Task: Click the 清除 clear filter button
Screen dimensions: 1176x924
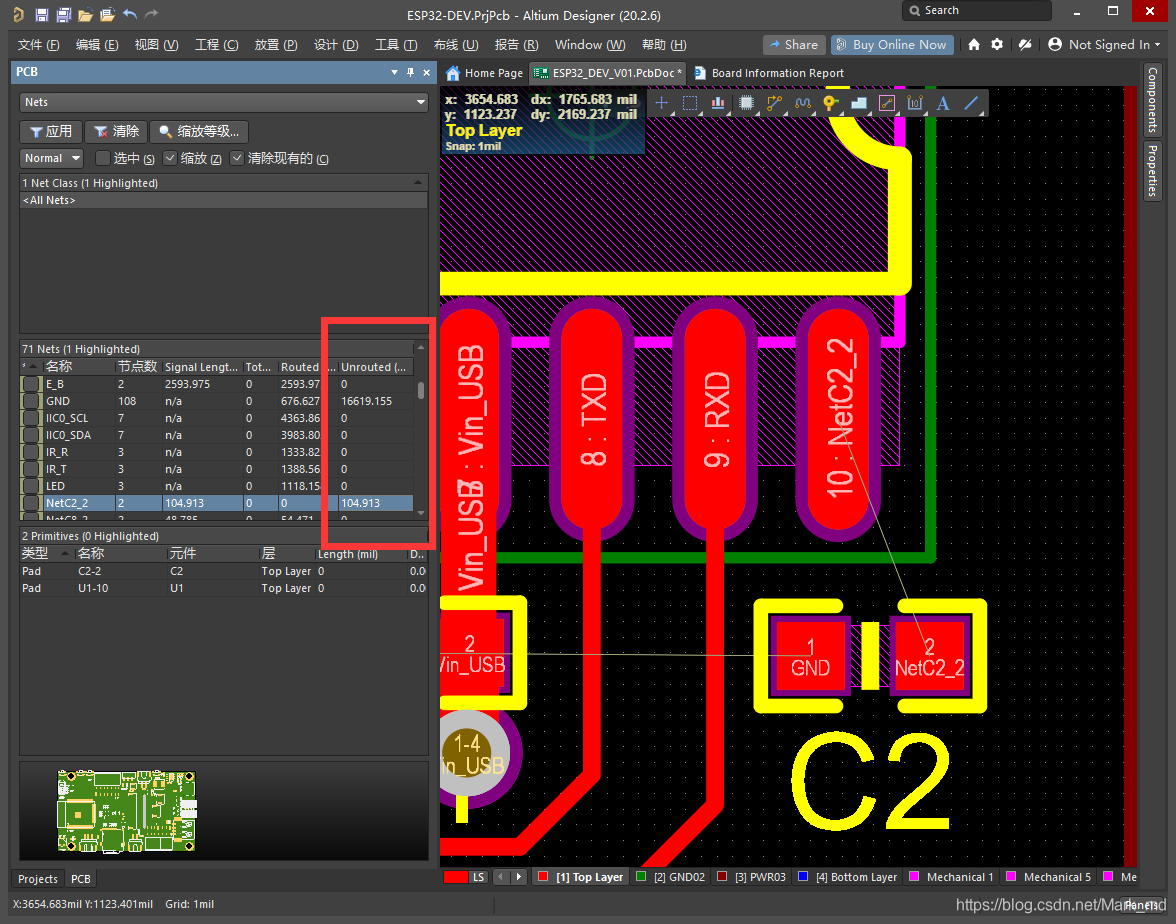Action: pyautogui.click(x=116, y=131)
